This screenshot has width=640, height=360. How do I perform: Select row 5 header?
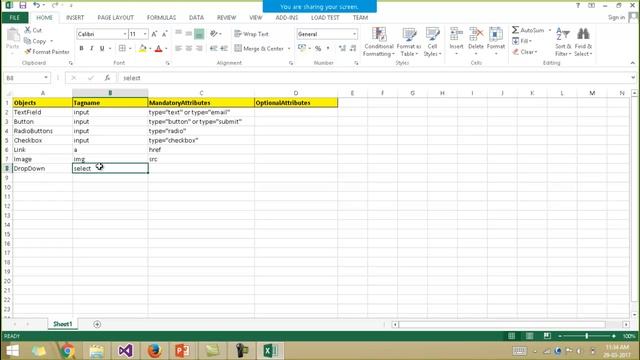click(7, 140)
